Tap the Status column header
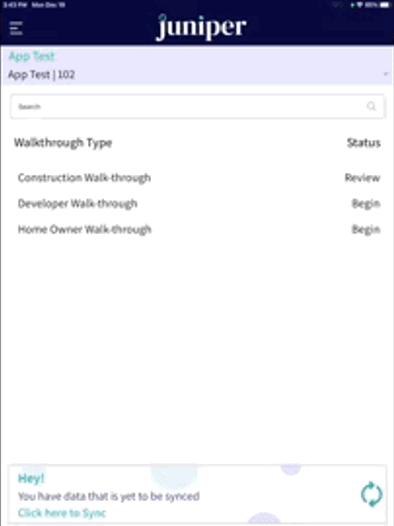Image resolution: width=394 pixels, height=526 pixels. pos(364,143)
